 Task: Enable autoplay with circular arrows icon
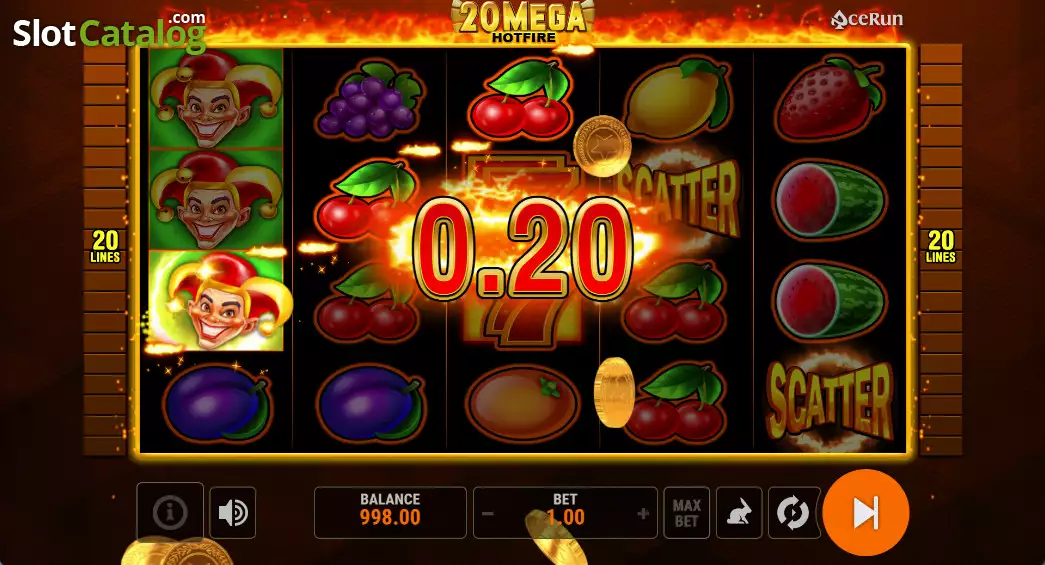point(792,513)
